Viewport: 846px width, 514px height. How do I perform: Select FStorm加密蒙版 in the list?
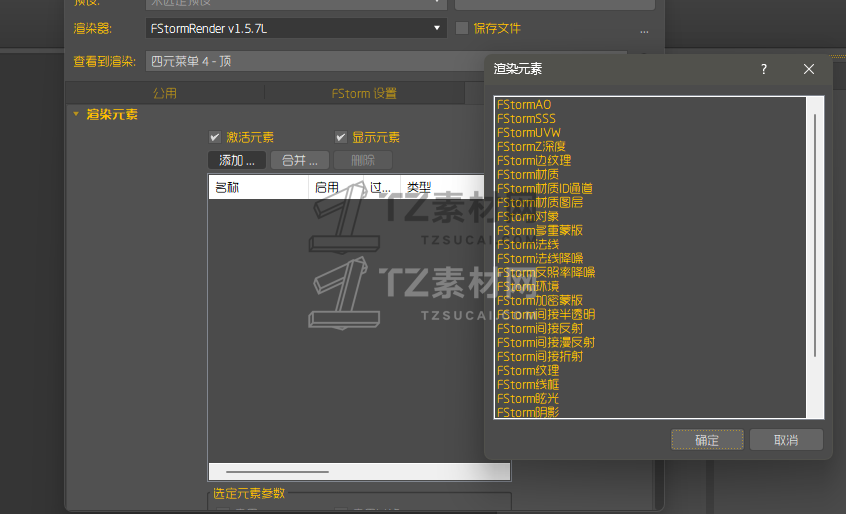pyautogui.click(x=540, y=301)
